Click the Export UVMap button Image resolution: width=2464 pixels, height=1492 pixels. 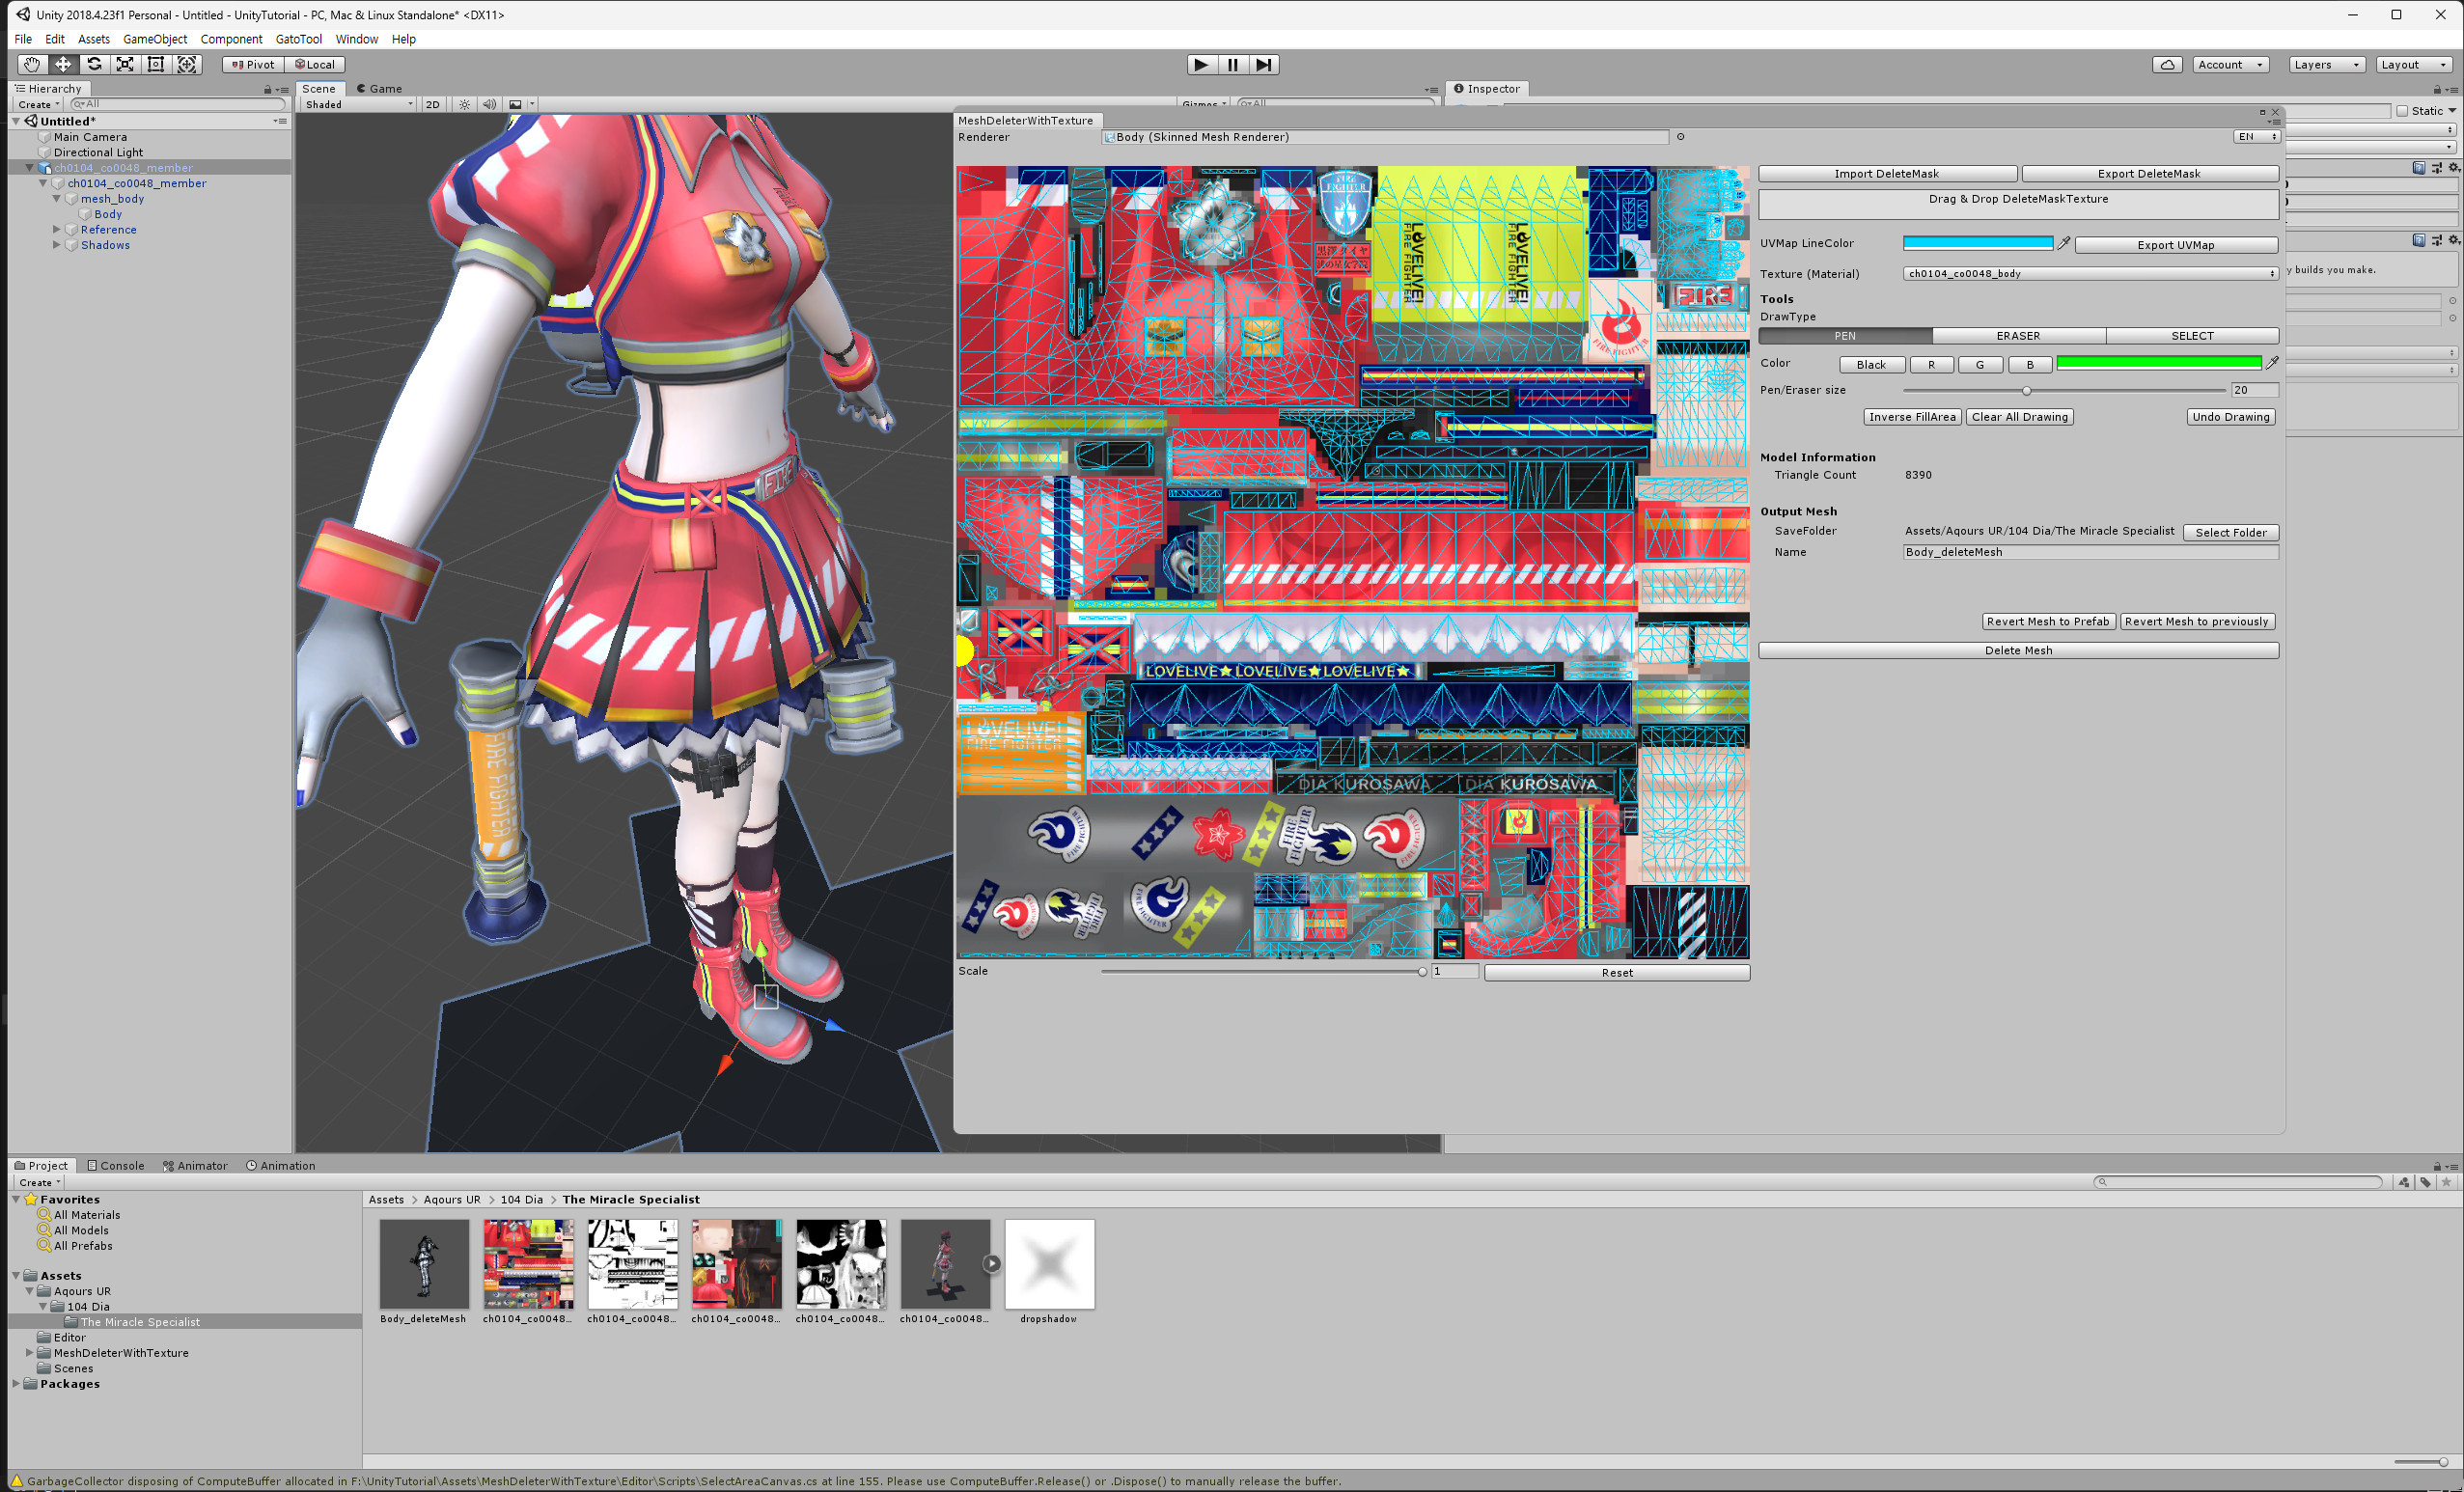click(2175, 245)
